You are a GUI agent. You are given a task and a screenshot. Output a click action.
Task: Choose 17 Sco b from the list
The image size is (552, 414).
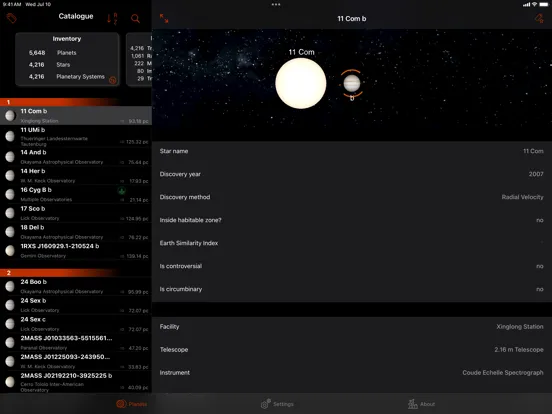[x=76, y=213]
